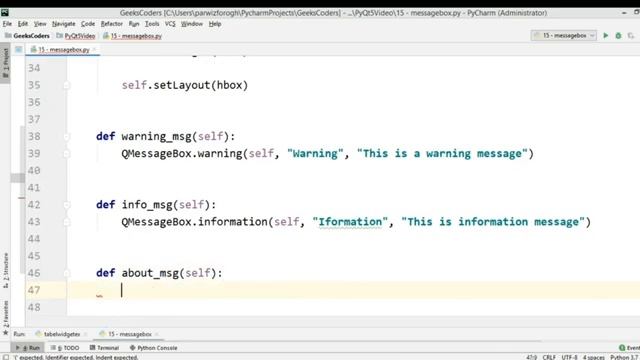Click the "This is a warning message" string
Screen dimensions: 640x360
[x=442, y=153]
